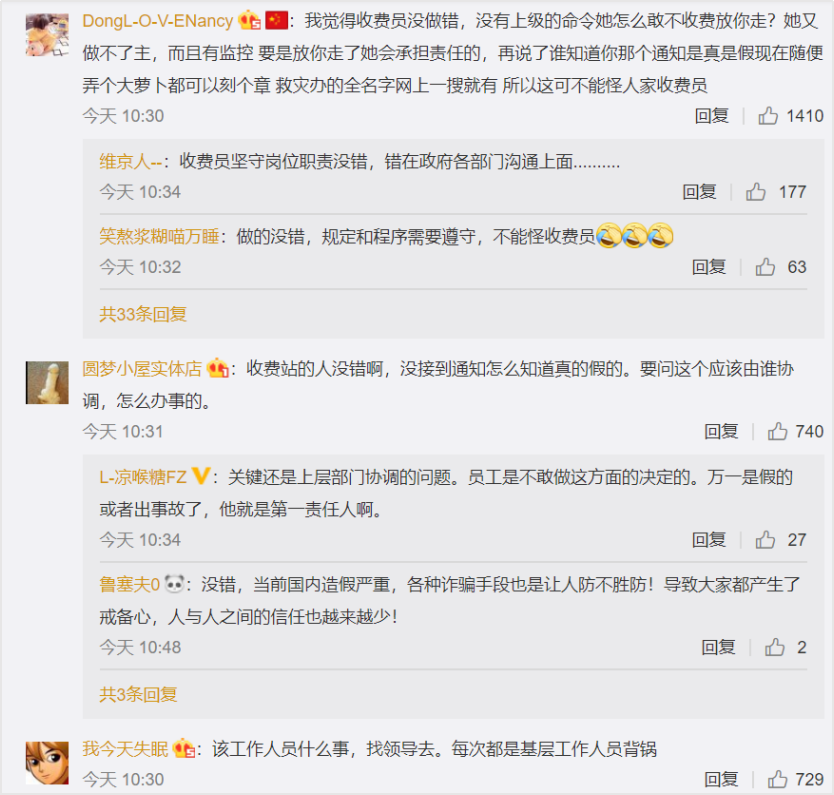Viewport: 834px width, 795px height.
Task: Reply to 鲁塞夫0's comment at 10:48
Action: coord(718,647)
